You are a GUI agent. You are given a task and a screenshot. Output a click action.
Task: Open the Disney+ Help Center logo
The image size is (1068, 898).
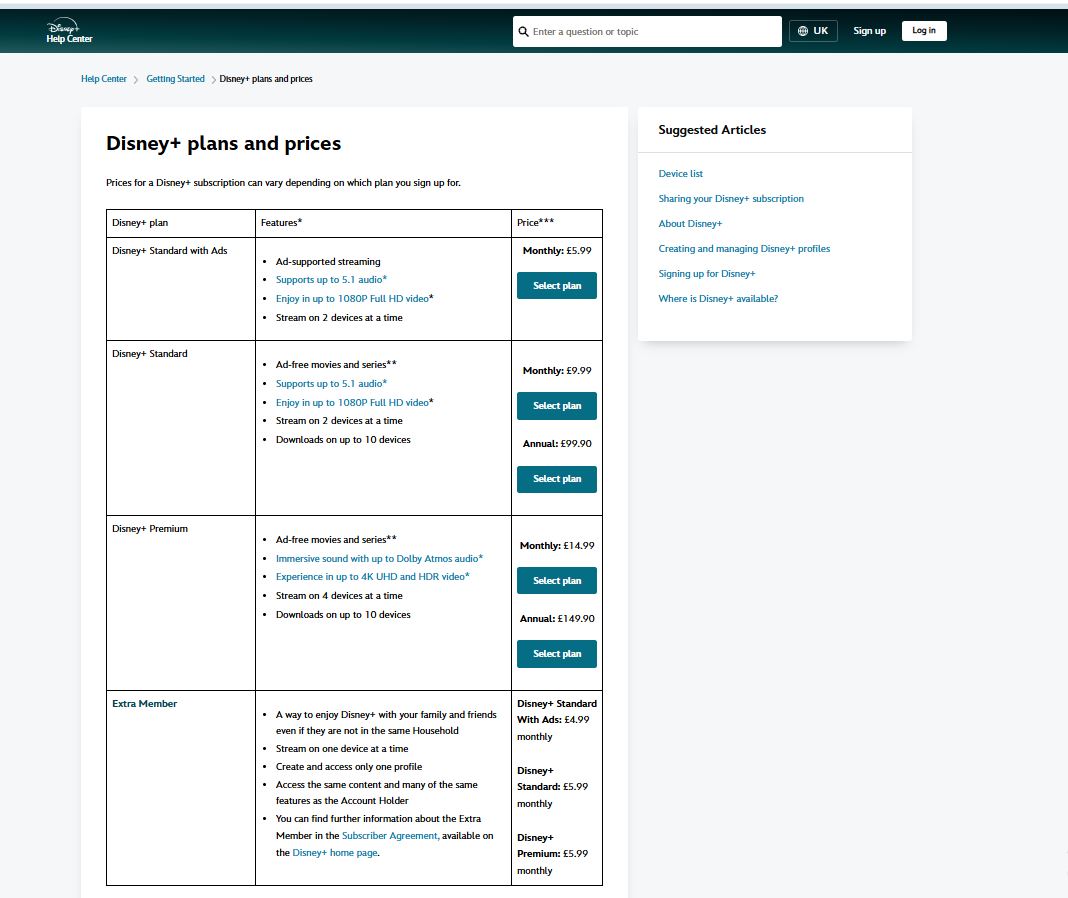[69, 31]
